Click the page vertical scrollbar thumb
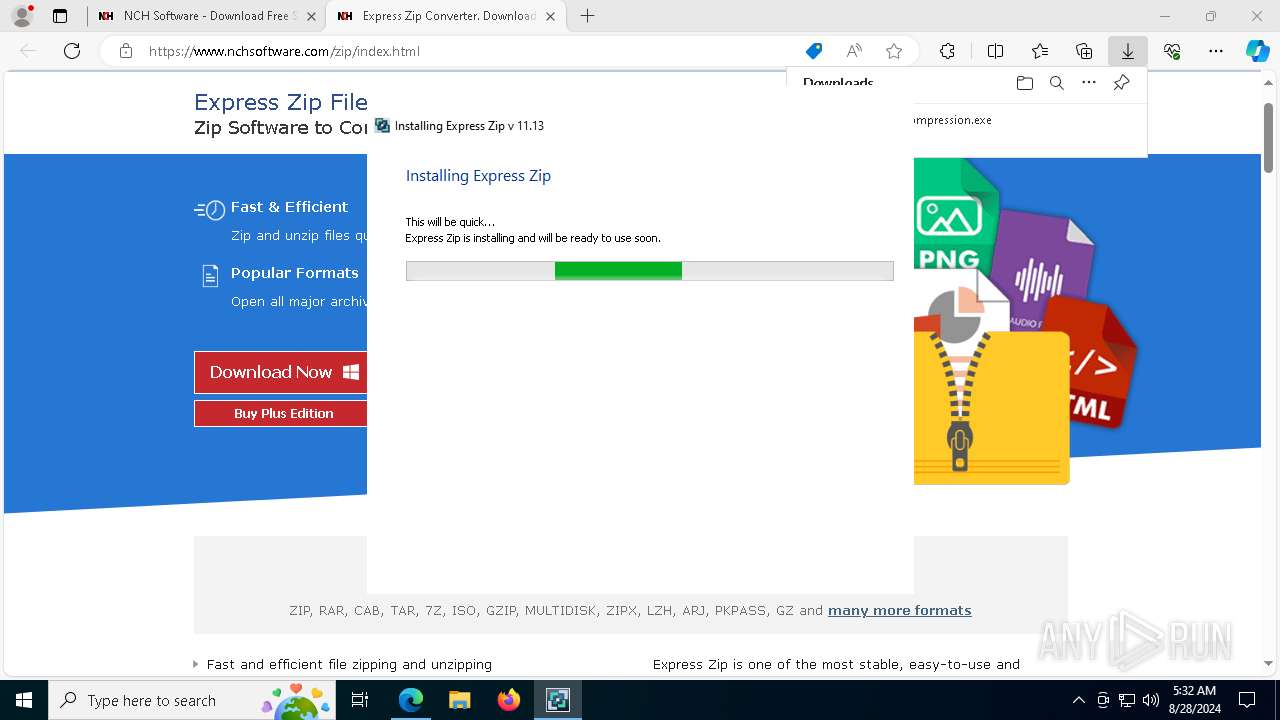This screenshot has height=720, width=1280. tap(1268, 137)
